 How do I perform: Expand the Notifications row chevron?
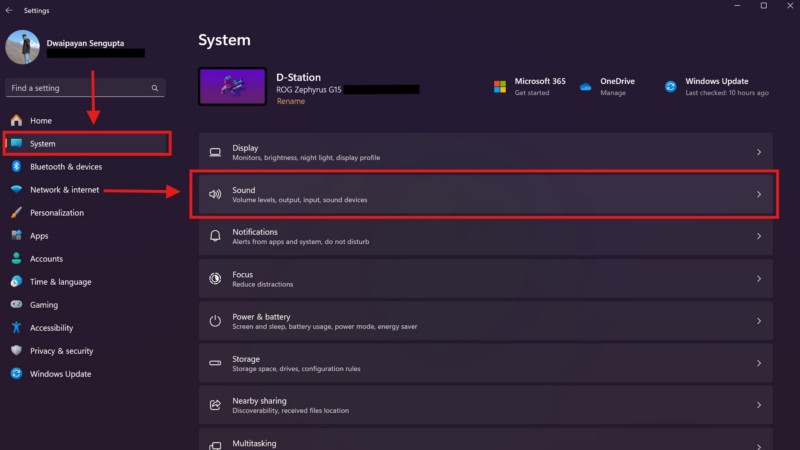[x=759, y=237]
